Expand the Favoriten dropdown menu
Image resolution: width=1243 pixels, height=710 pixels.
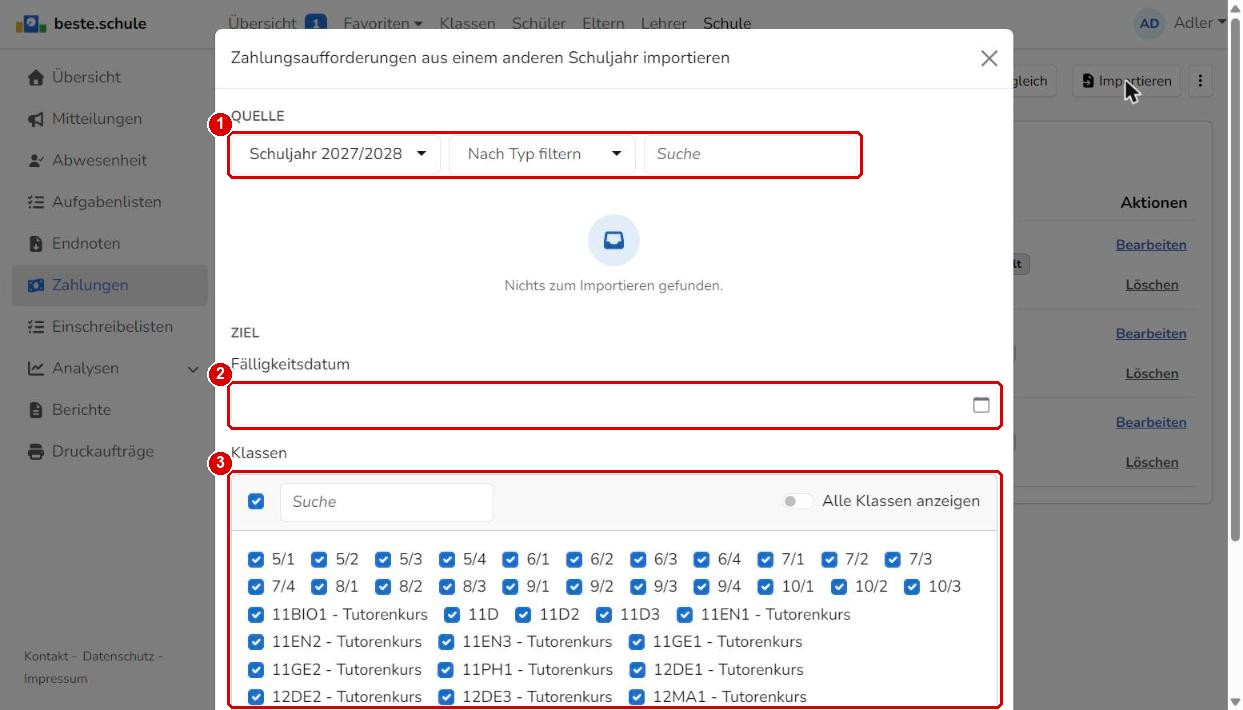click(x=382, y=23)
